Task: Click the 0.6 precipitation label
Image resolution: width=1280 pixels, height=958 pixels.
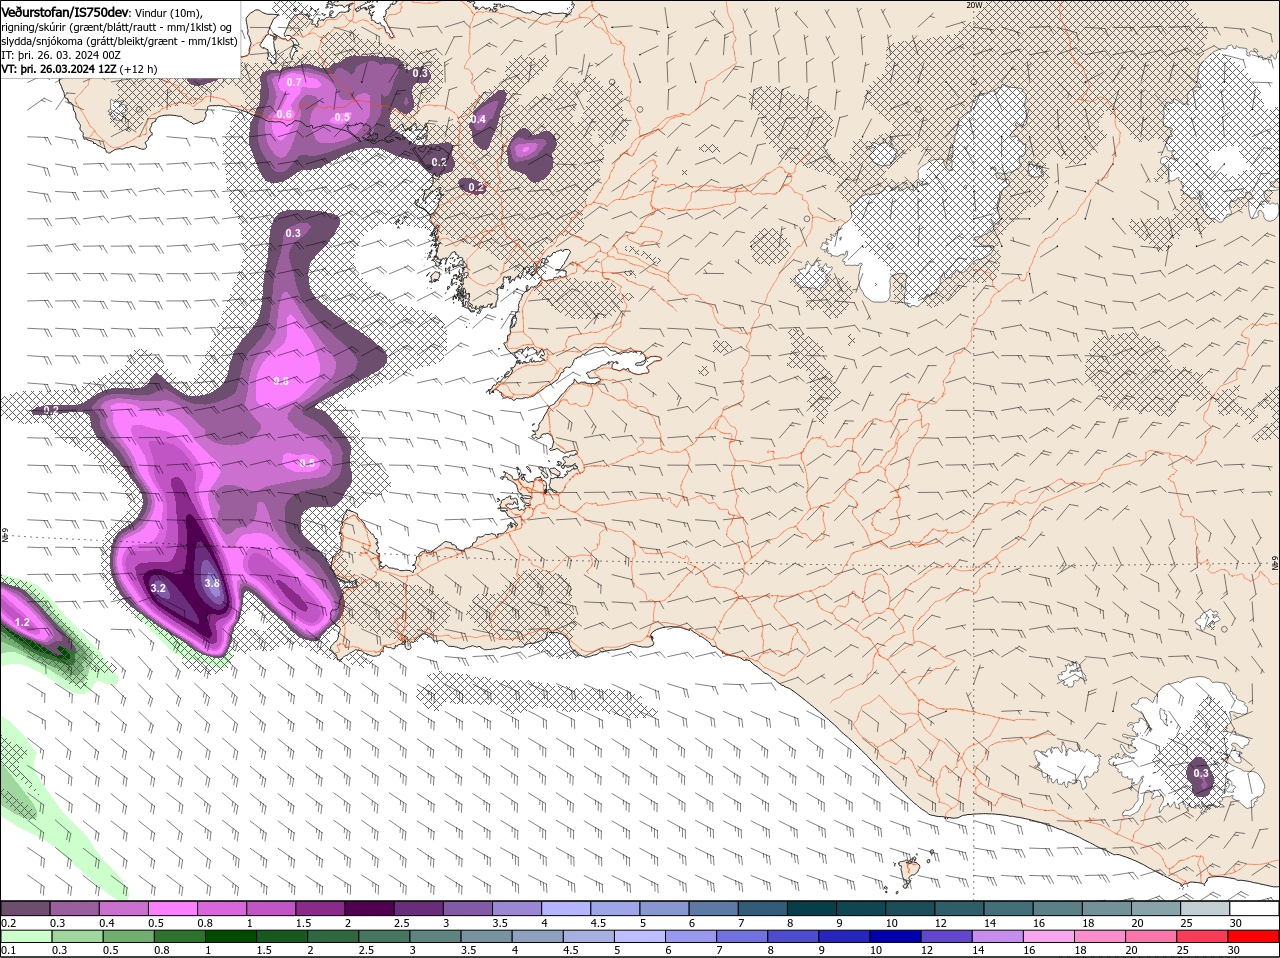Action: (284, 114)
